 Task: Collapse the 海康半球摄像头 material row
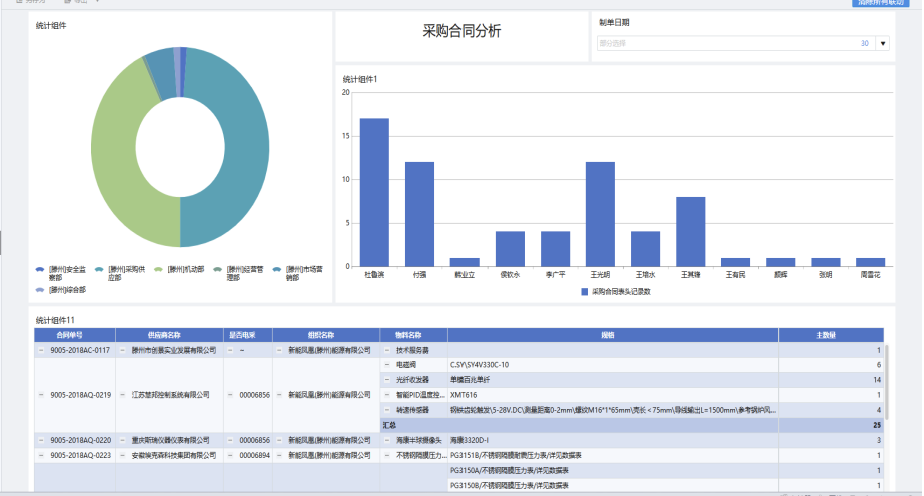point(387,440)
